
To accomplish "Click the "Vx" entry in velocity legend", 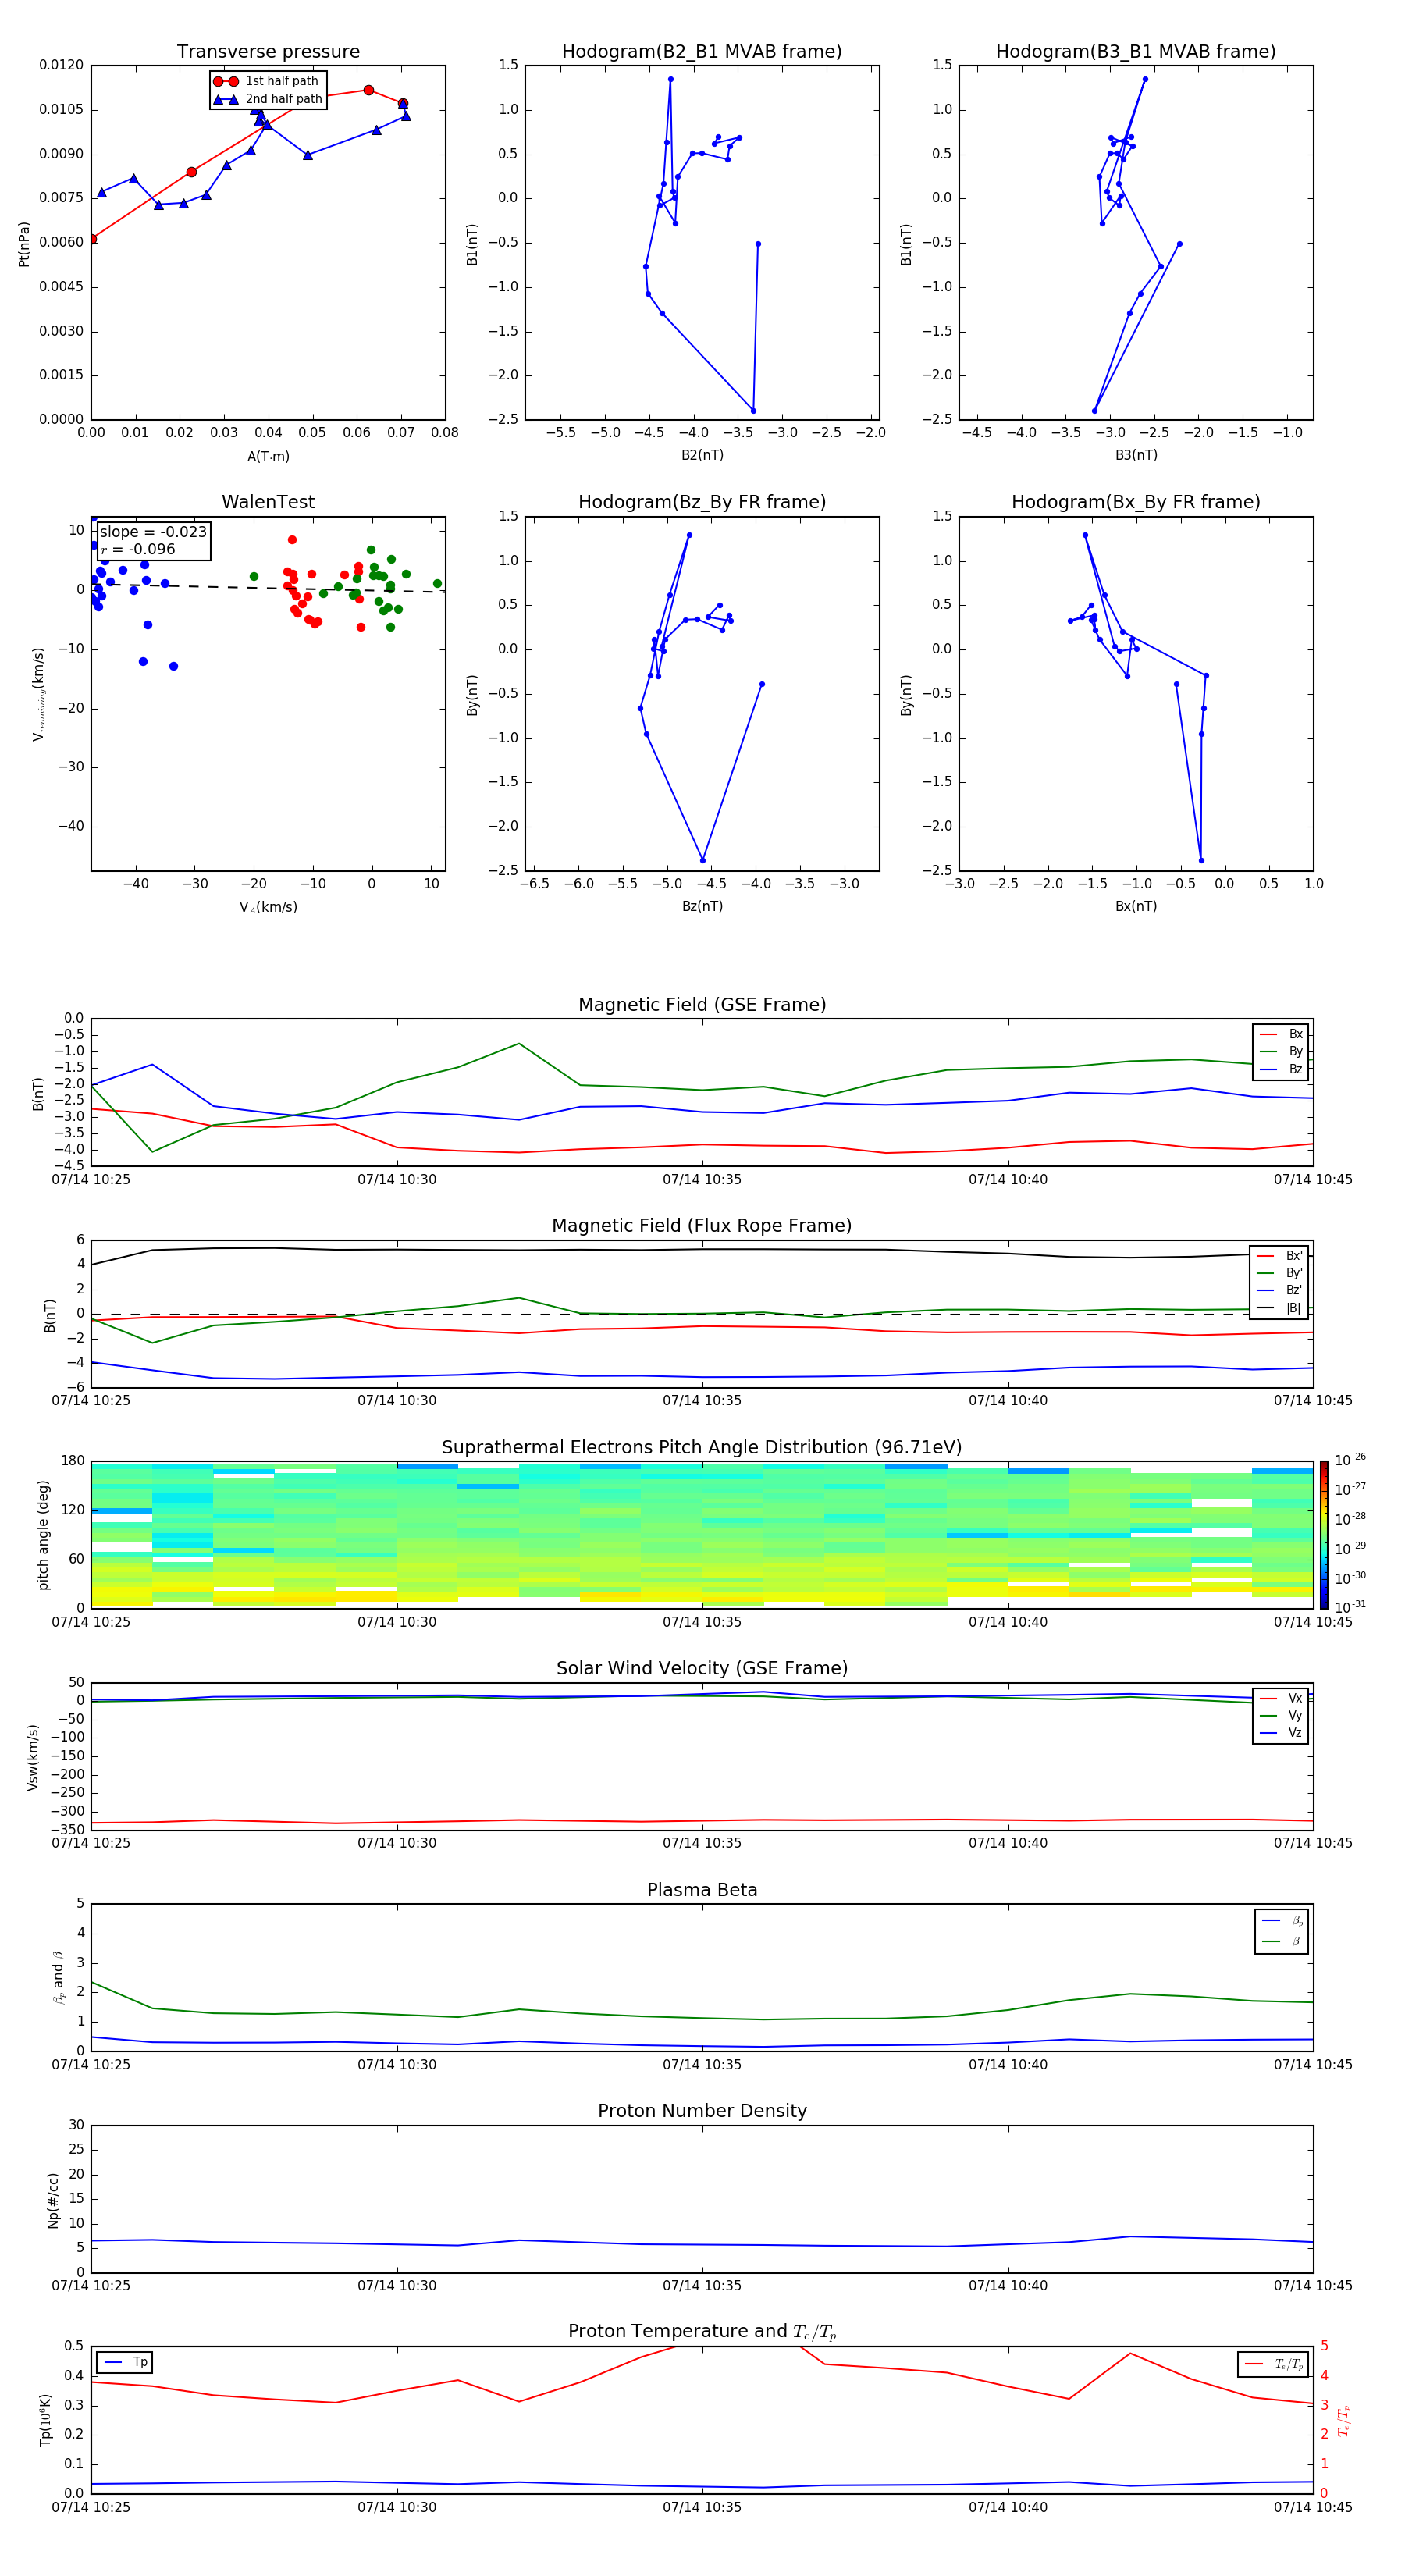I will point(1281,1699).
